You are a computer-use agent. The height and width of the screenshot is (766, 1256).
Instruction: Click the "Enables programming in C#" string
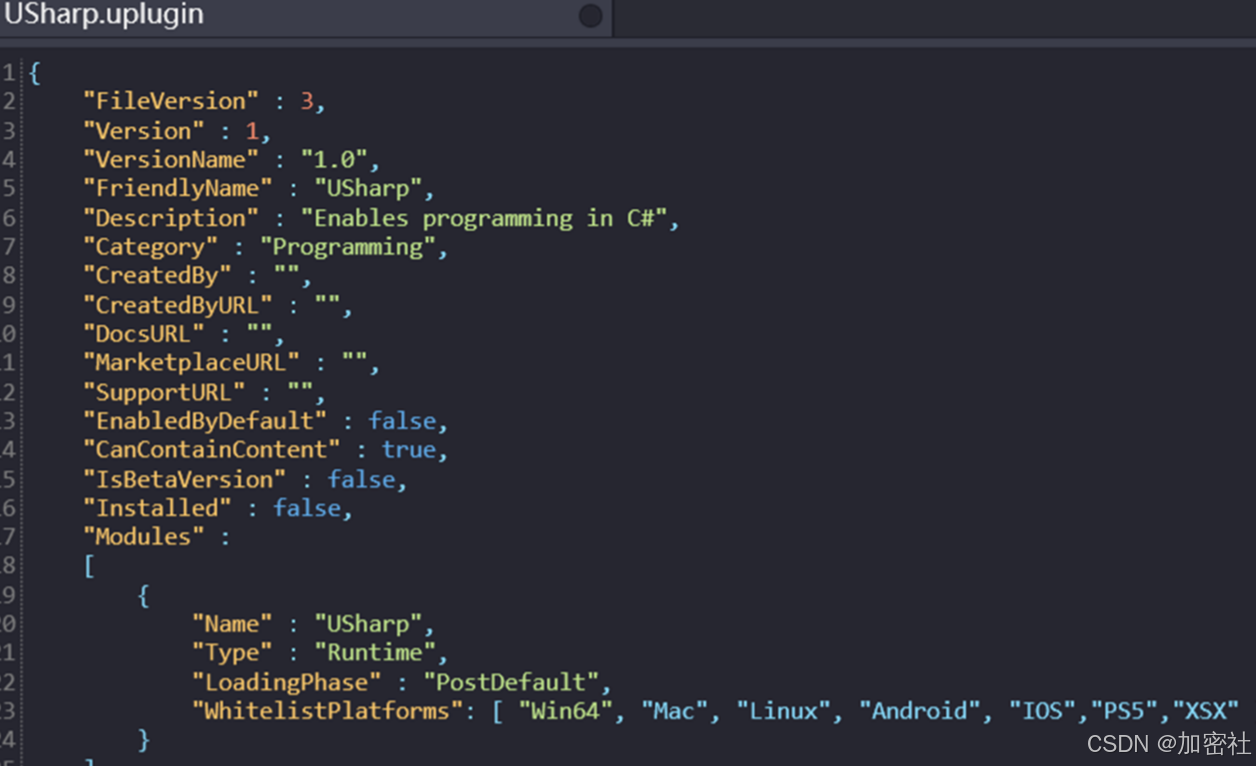tap(484, 218)
